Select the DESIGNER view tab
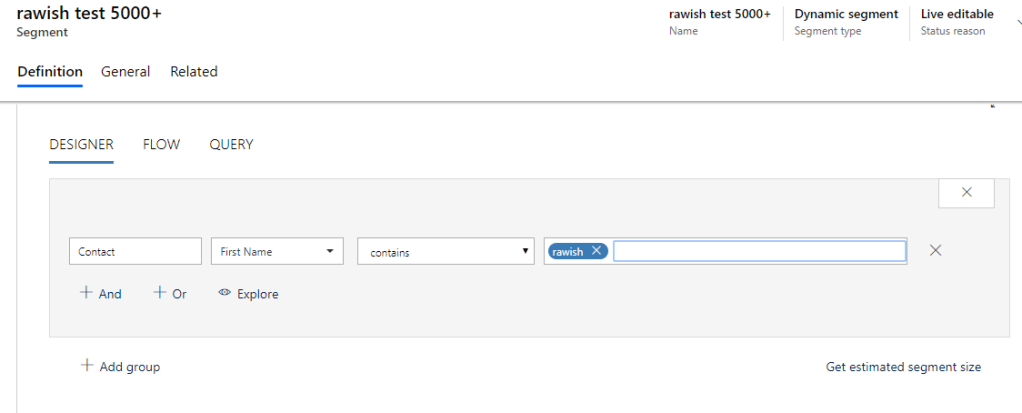1022x413 pixels. (x=81, y=145)
